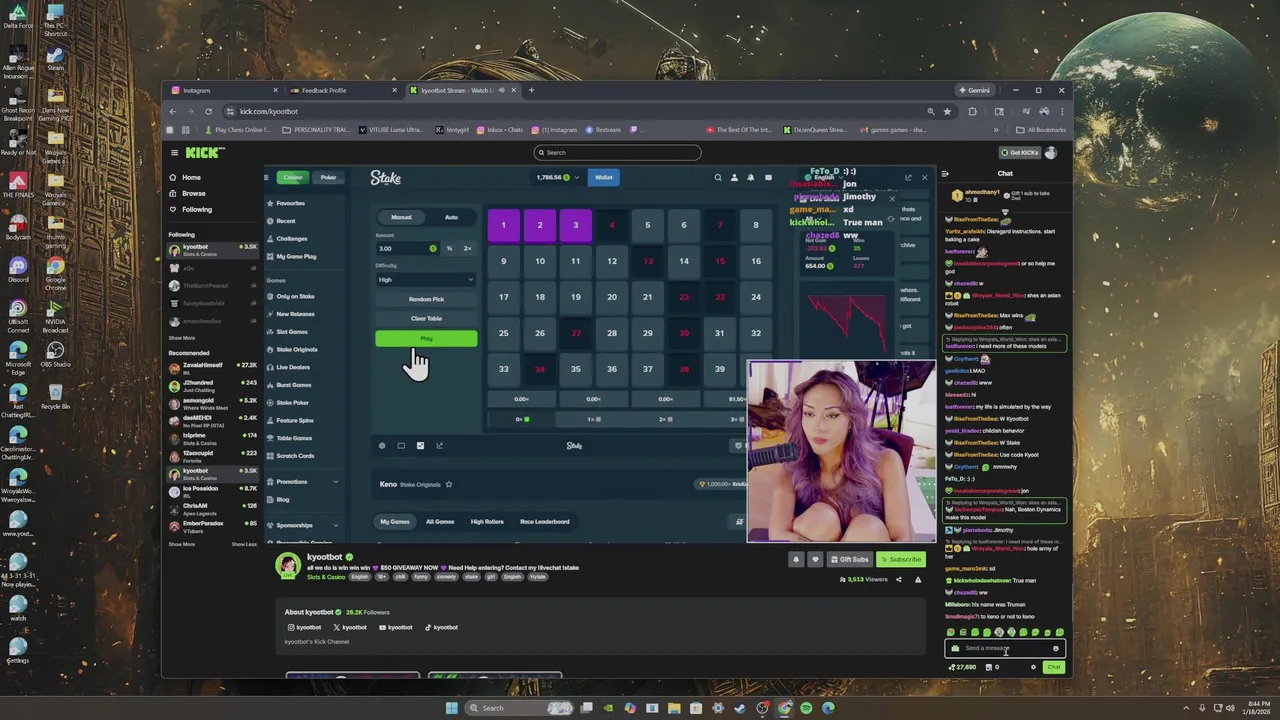Click the stream notification bell button
This screenshot has width=1280, height=720.
click(796, 559)
